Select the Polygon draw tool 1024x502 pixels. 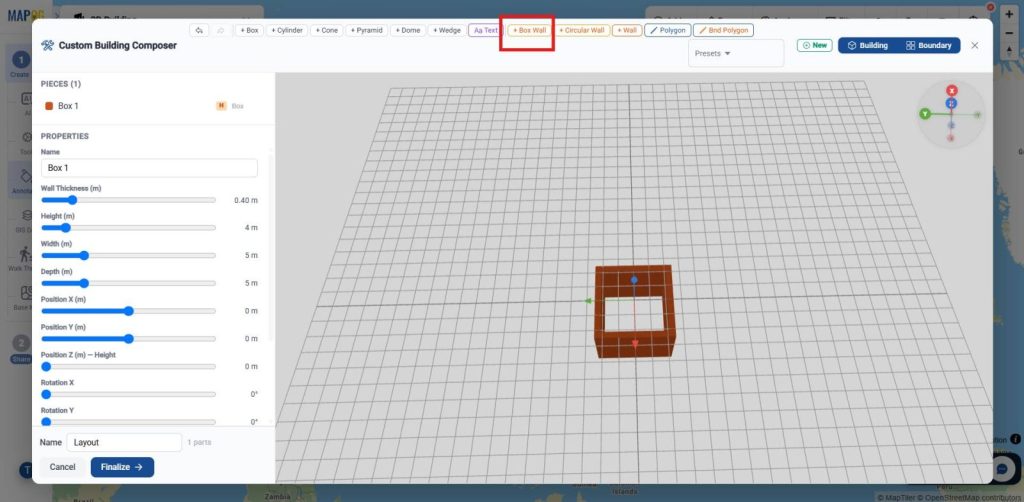[x=667, y=30]
